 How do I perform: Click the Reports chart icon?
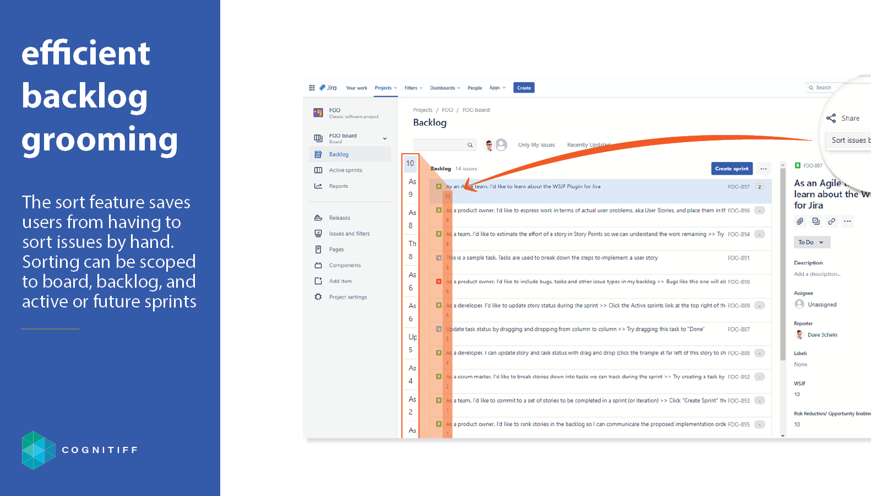click(x=318, y=186)
